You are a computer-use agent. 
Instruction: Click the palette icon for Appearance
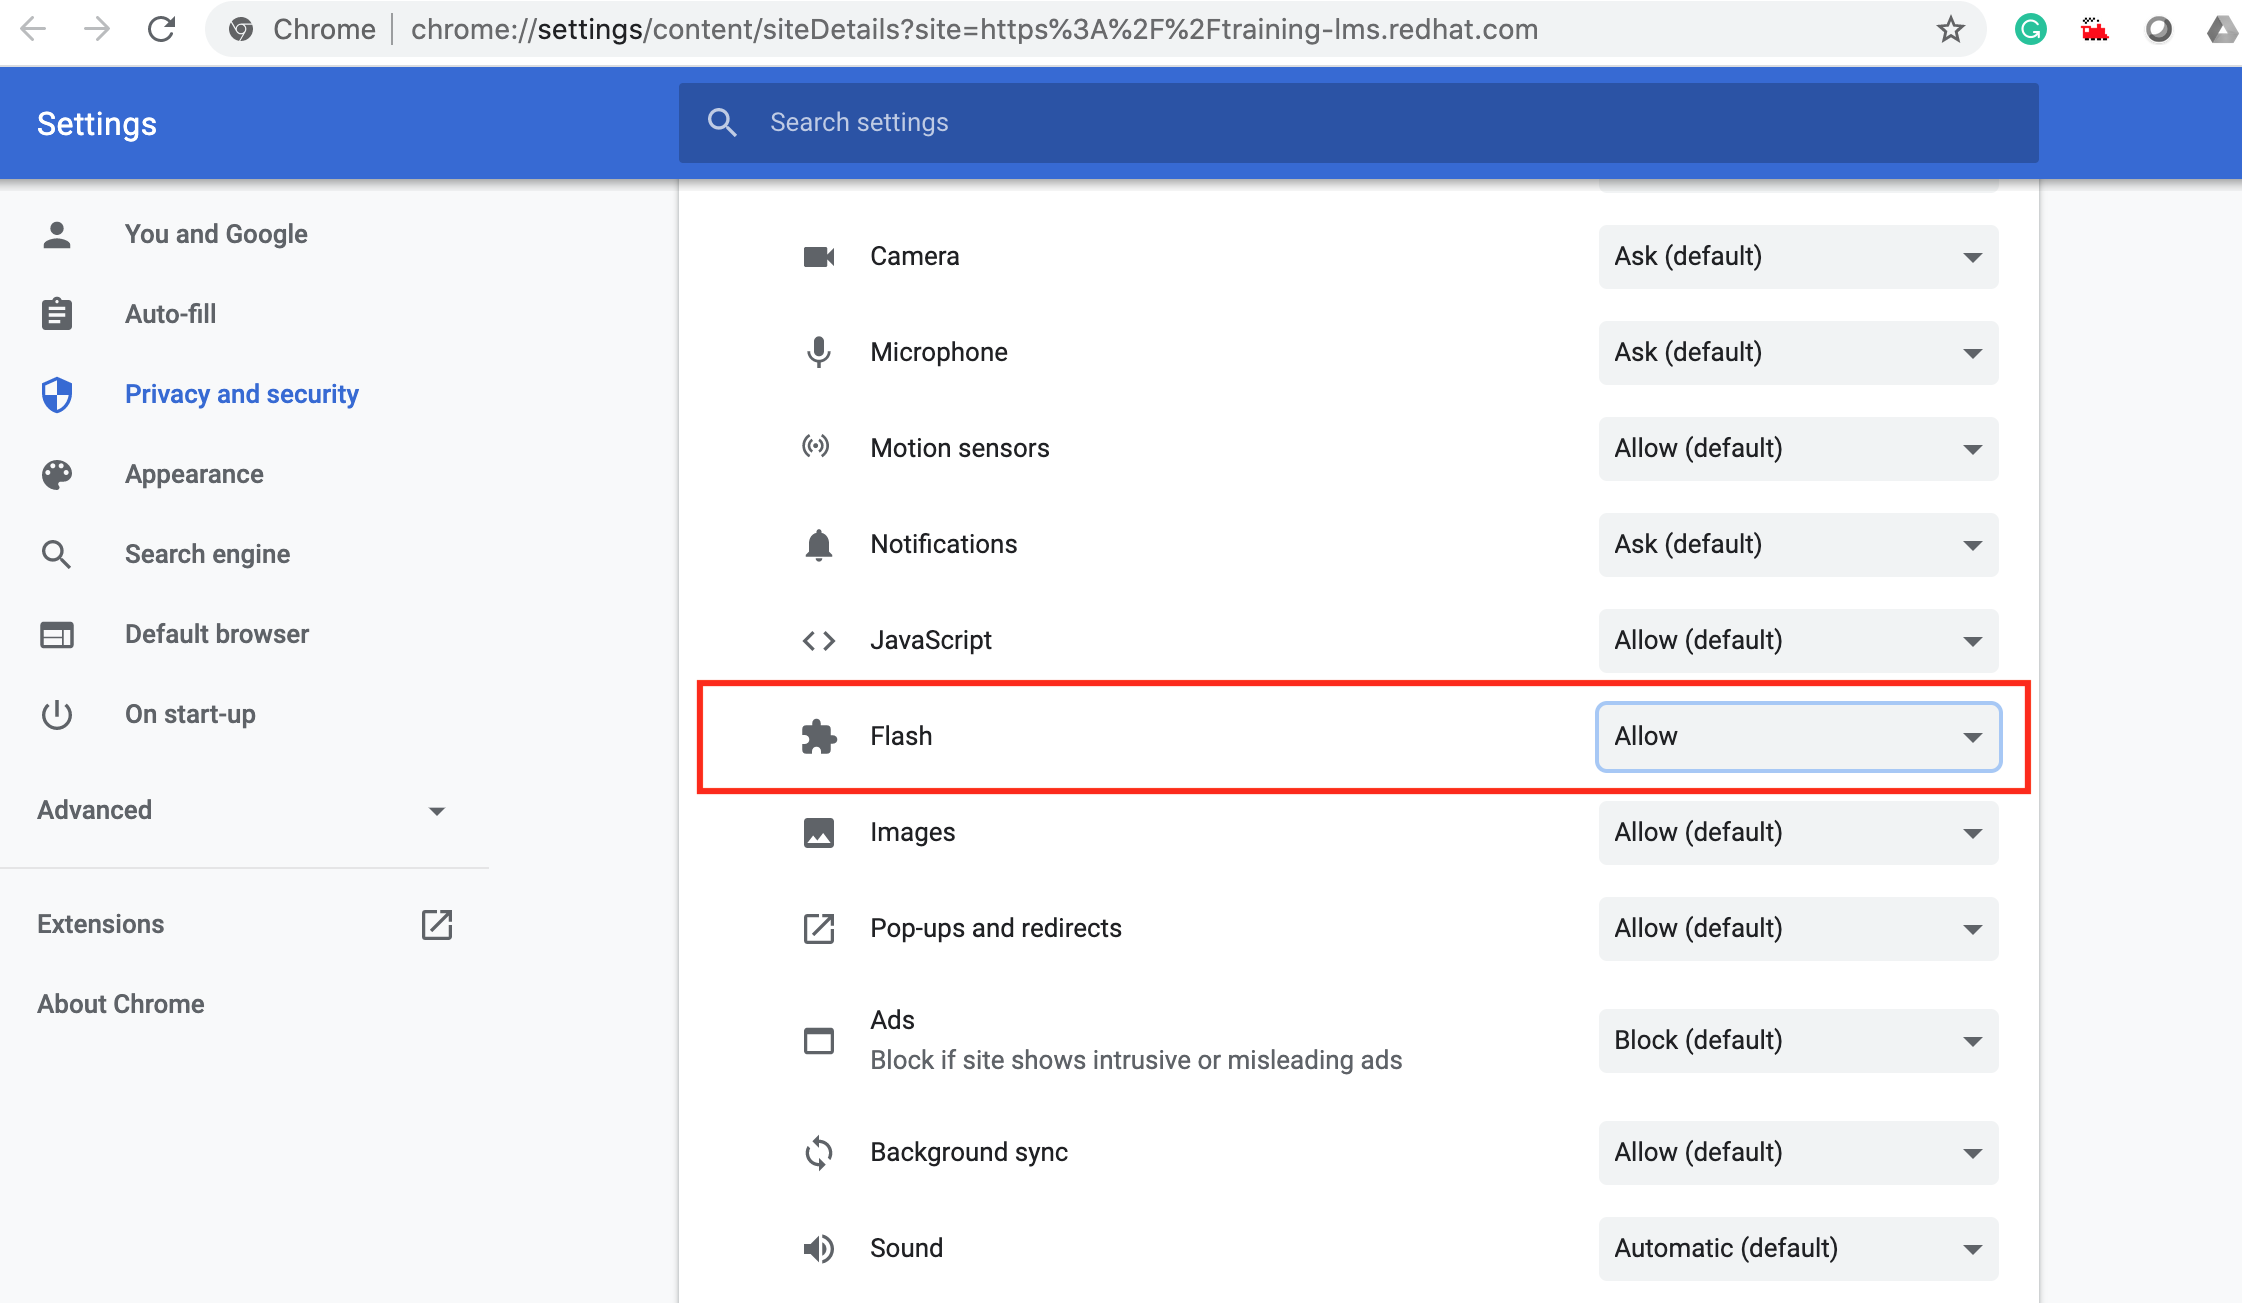click(x=57, y=474)
